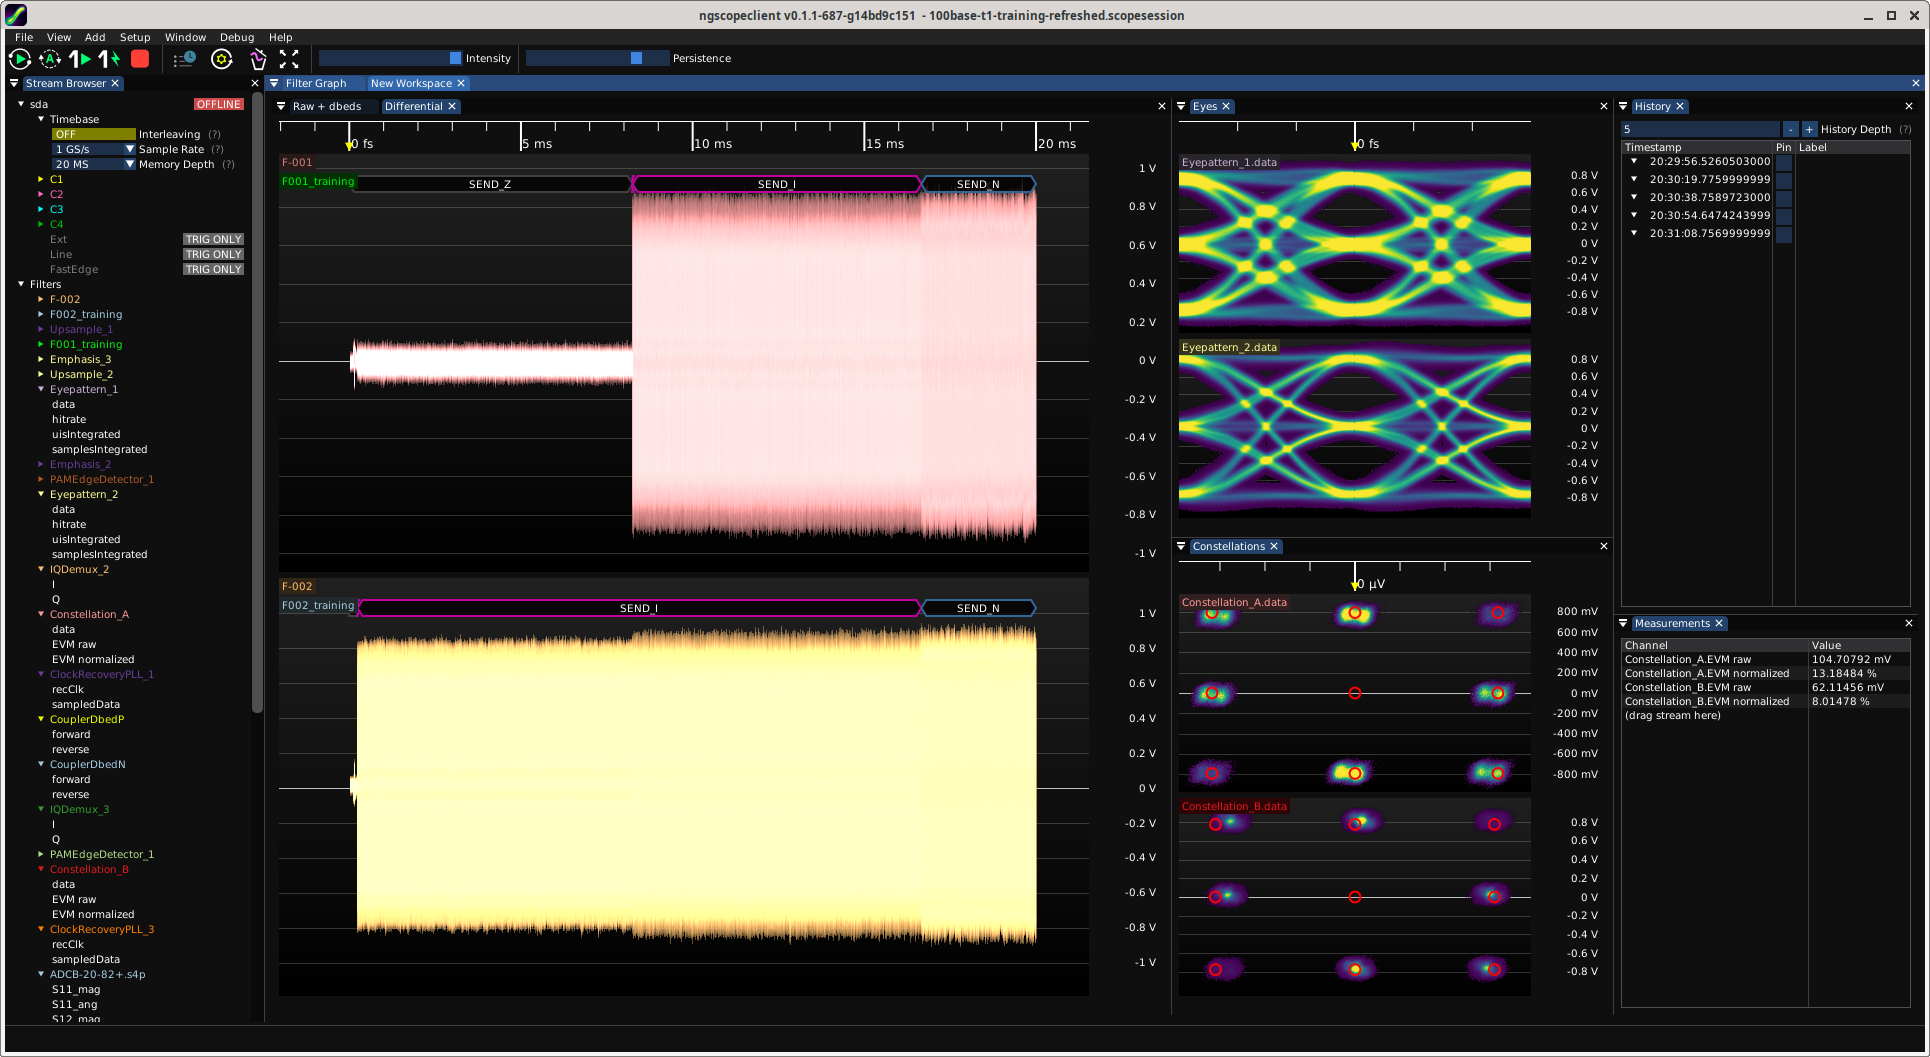
Task: Click the refresh settings gear icon
Action: coord(222,59)
